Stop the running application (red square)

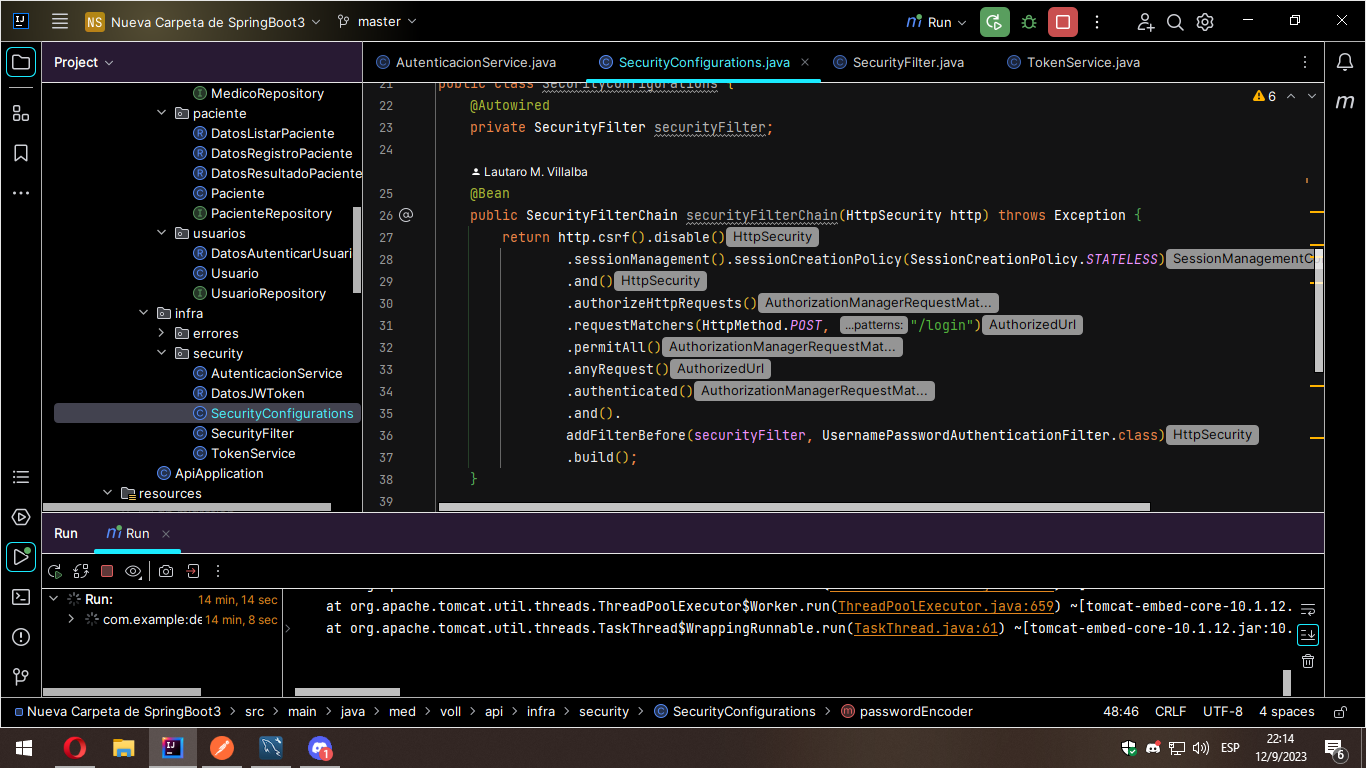click(x=1062, y=21)
